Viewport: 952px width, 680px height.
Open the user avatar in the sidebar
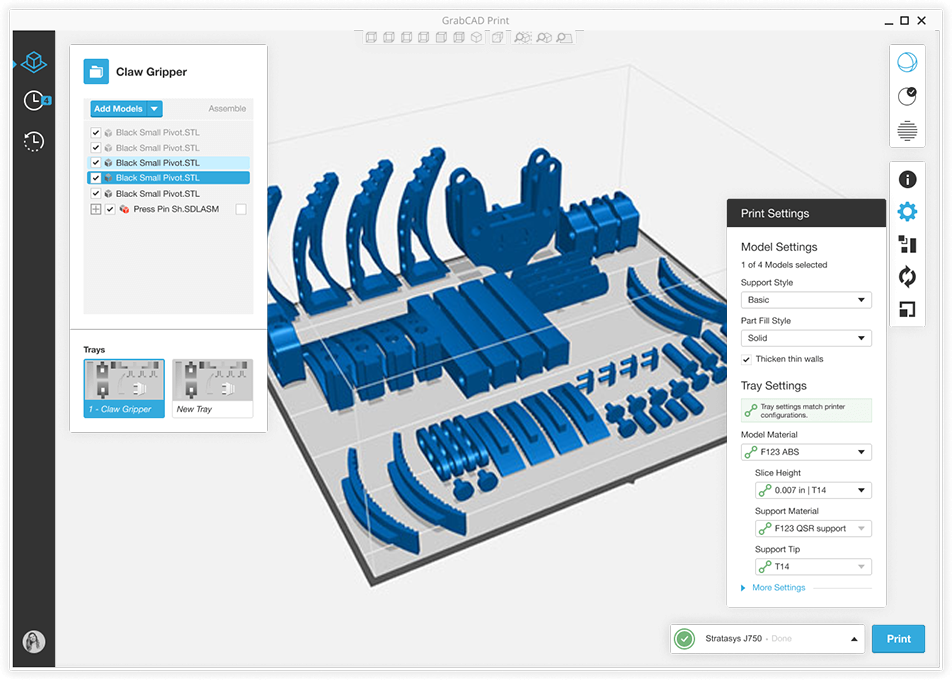click(x=34, y=641)
